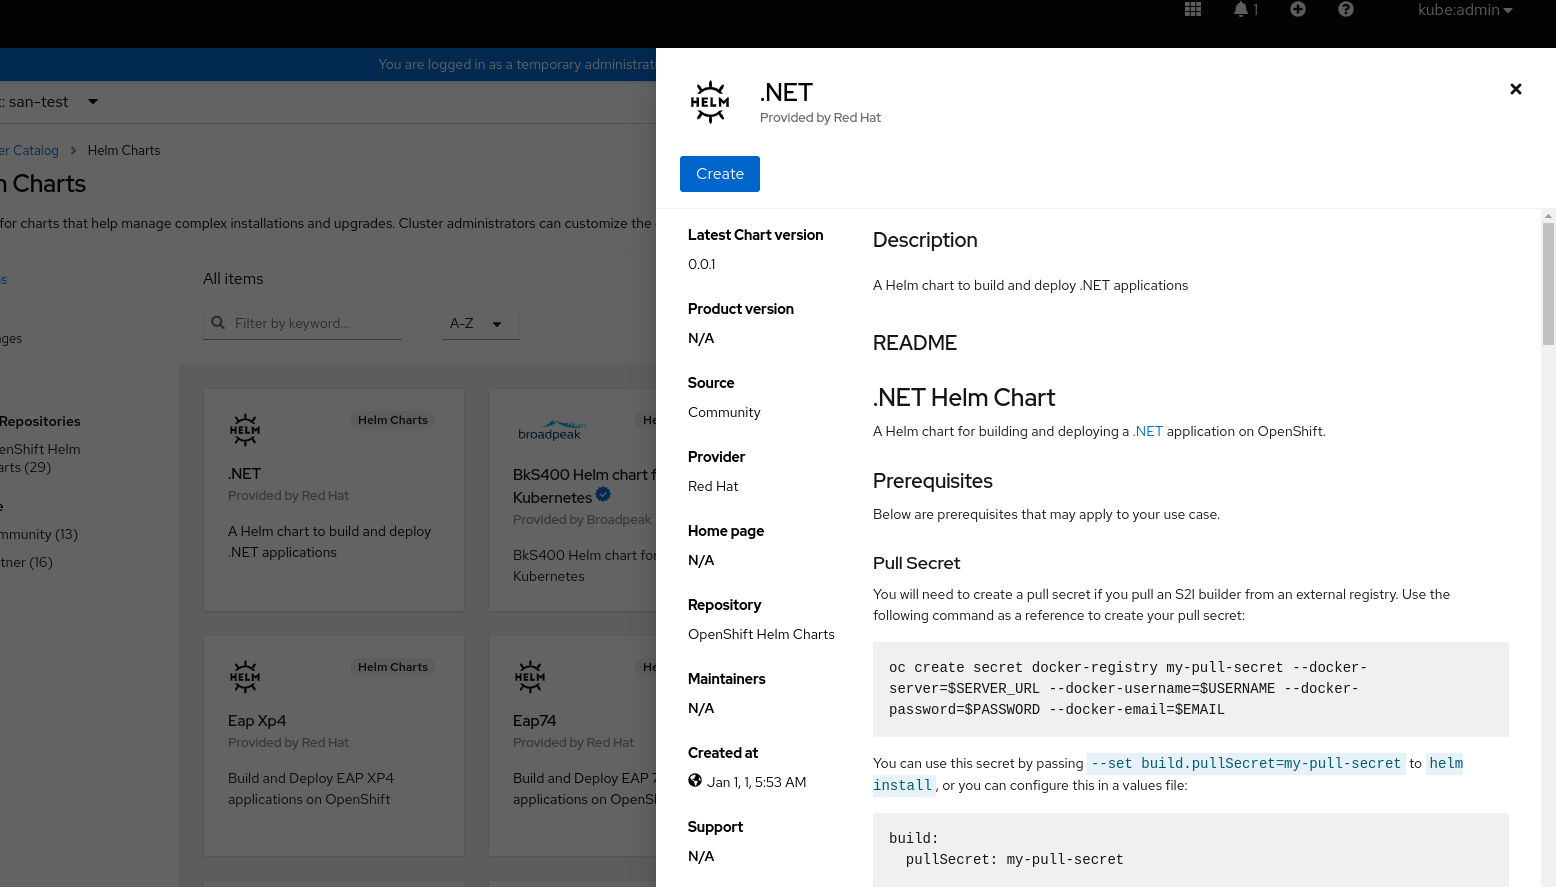This screenshot has height=887, width=1556.
Task: Open the A-Z sort dropdown
Action: [x=480, y=323]
